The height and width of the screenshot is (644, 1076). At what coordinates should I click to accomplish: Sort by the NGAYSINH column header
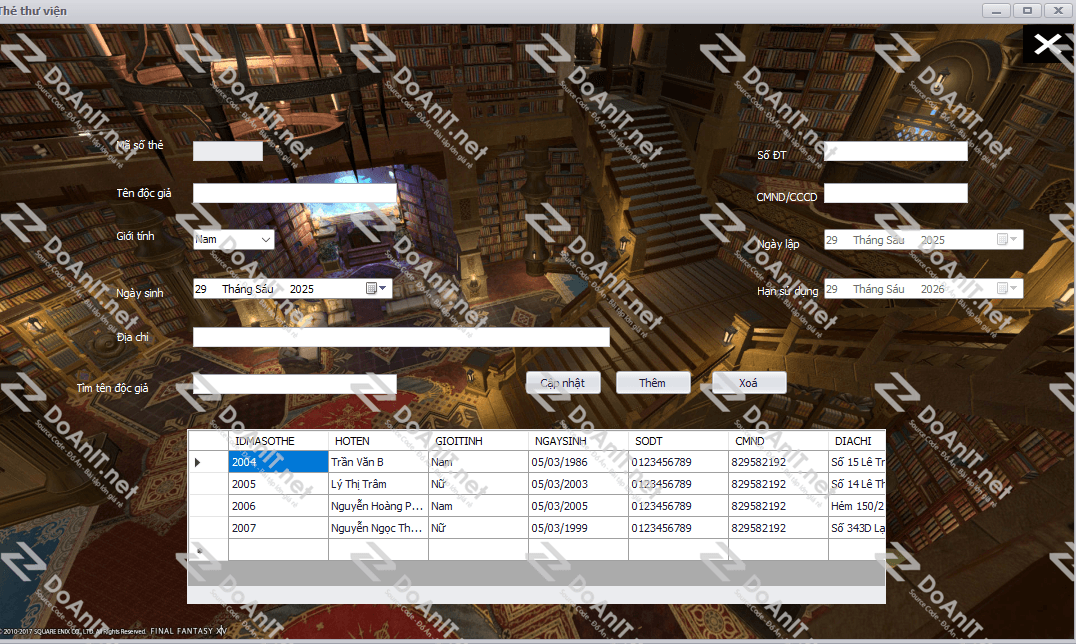578,441
